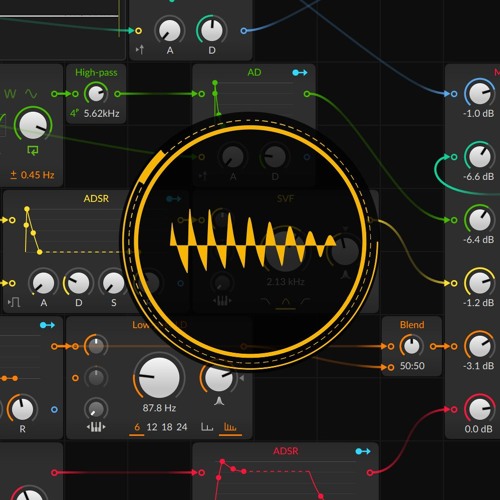Click the 5.62kHz frequency value
Screen dimensions: 500x500
tap(101, 113)
